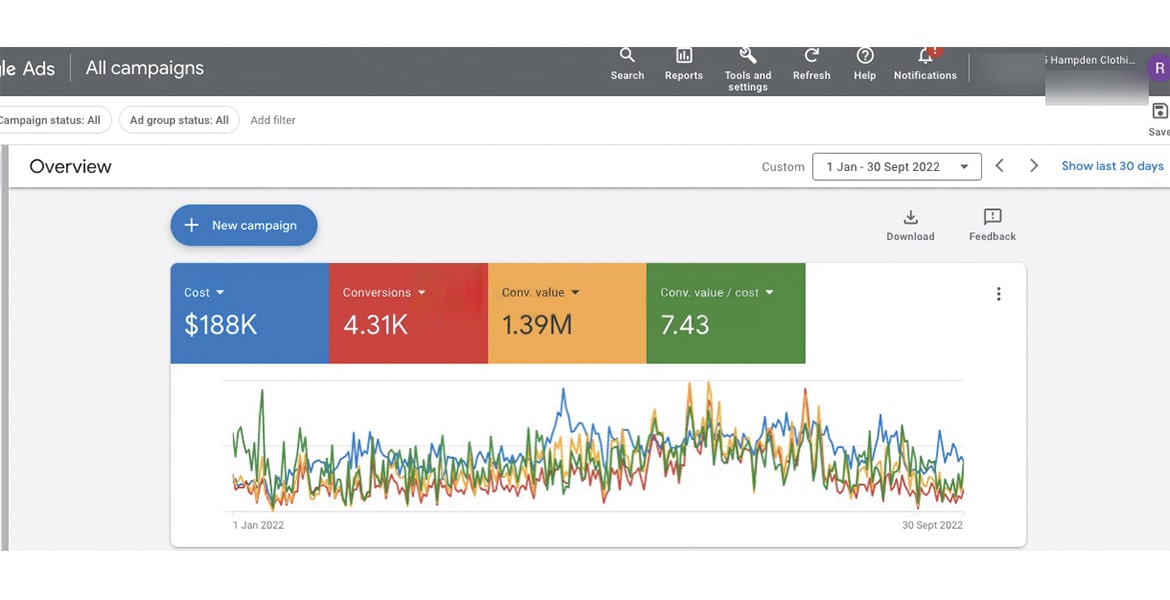Open the Notifications bell
1170x600 pixels.
(x=925, y=57)
